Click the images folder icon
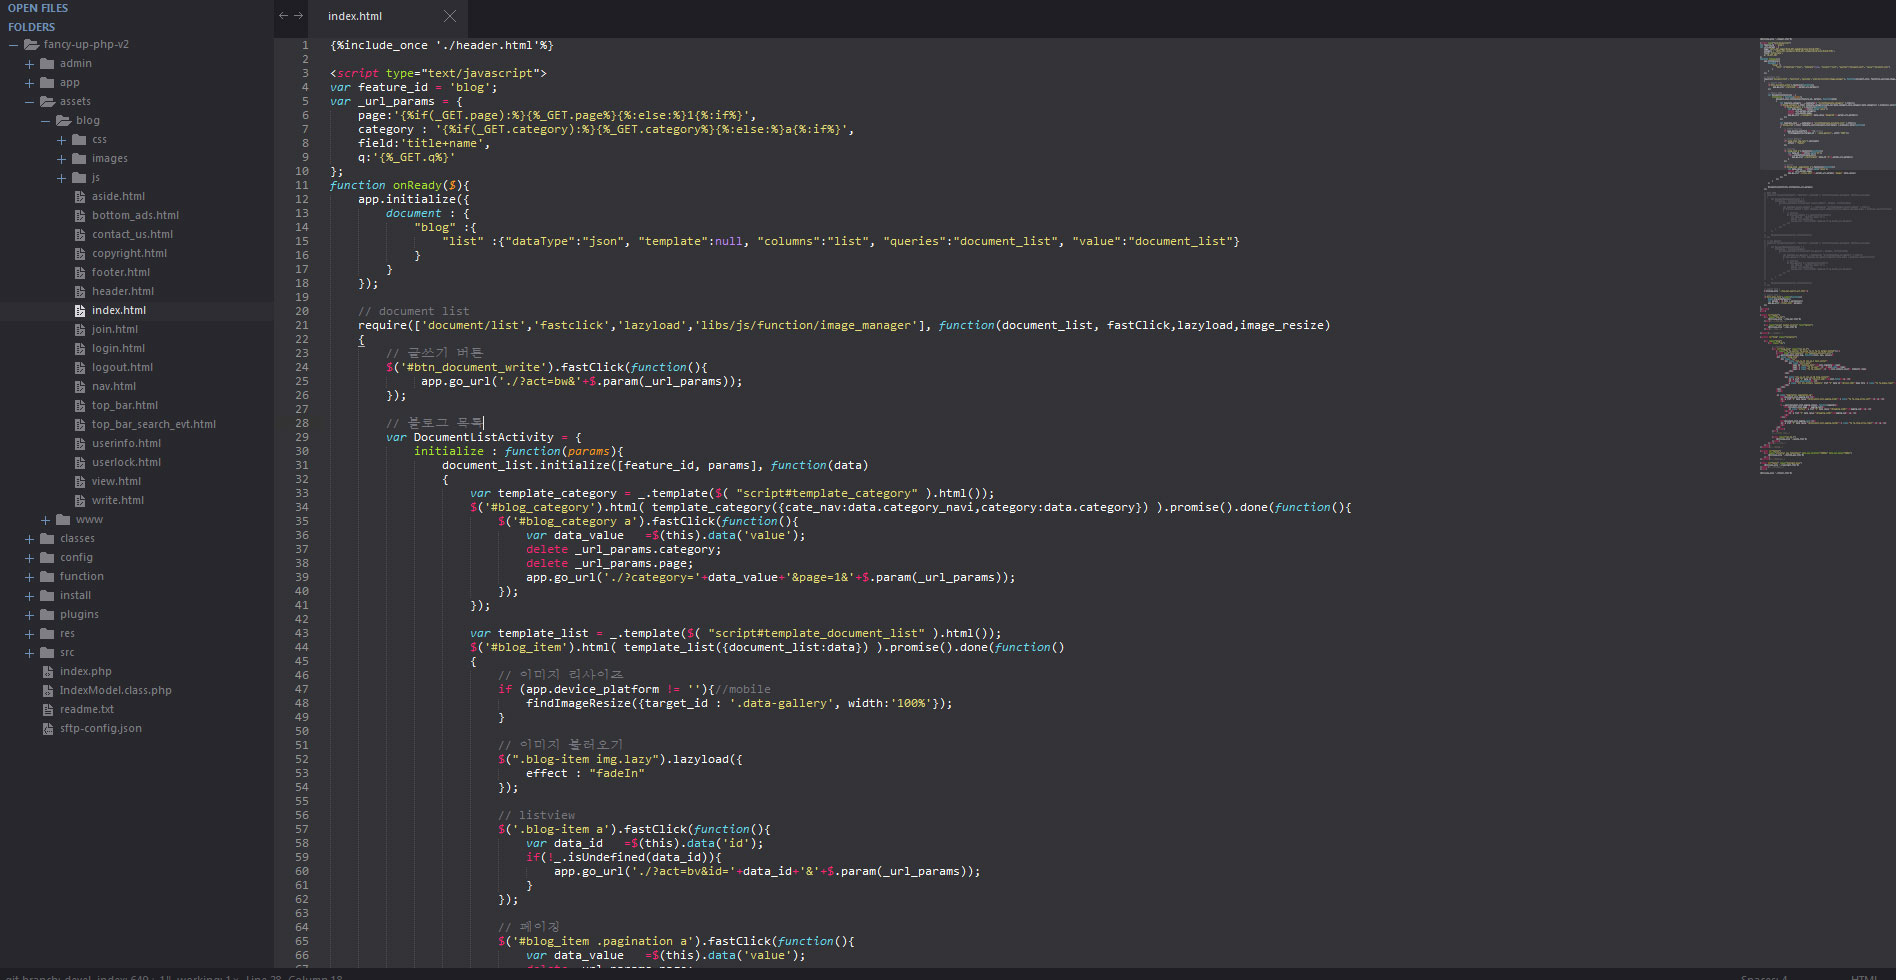The height and width of the screenshot is (980, 1896). click(79, 158)
